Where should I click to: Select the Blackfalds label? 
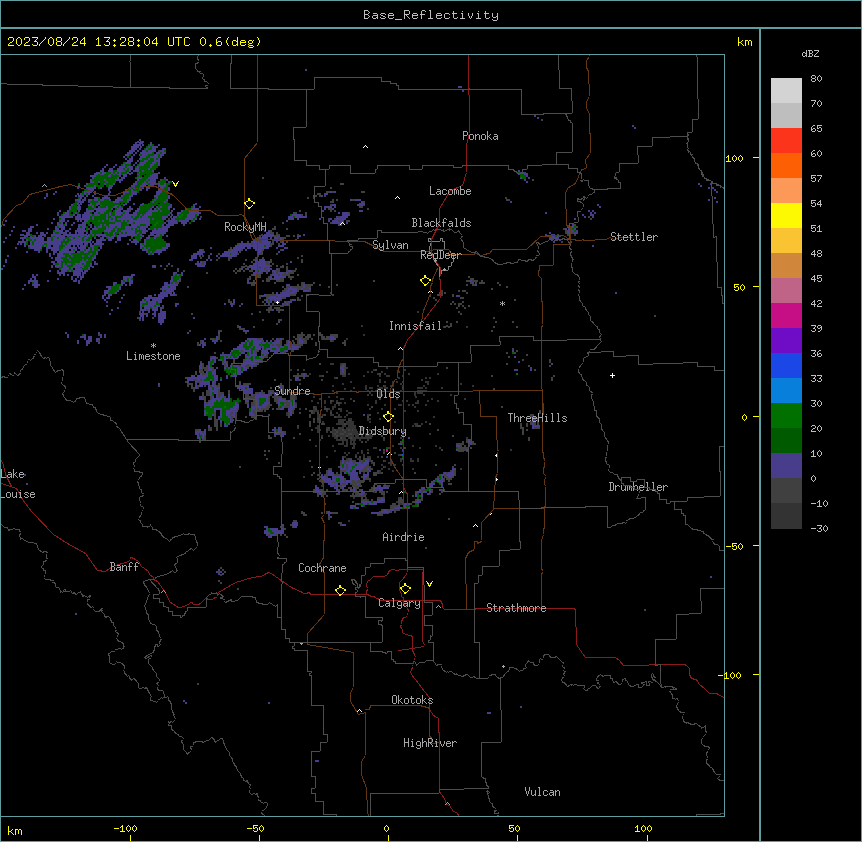click(441, 223)
